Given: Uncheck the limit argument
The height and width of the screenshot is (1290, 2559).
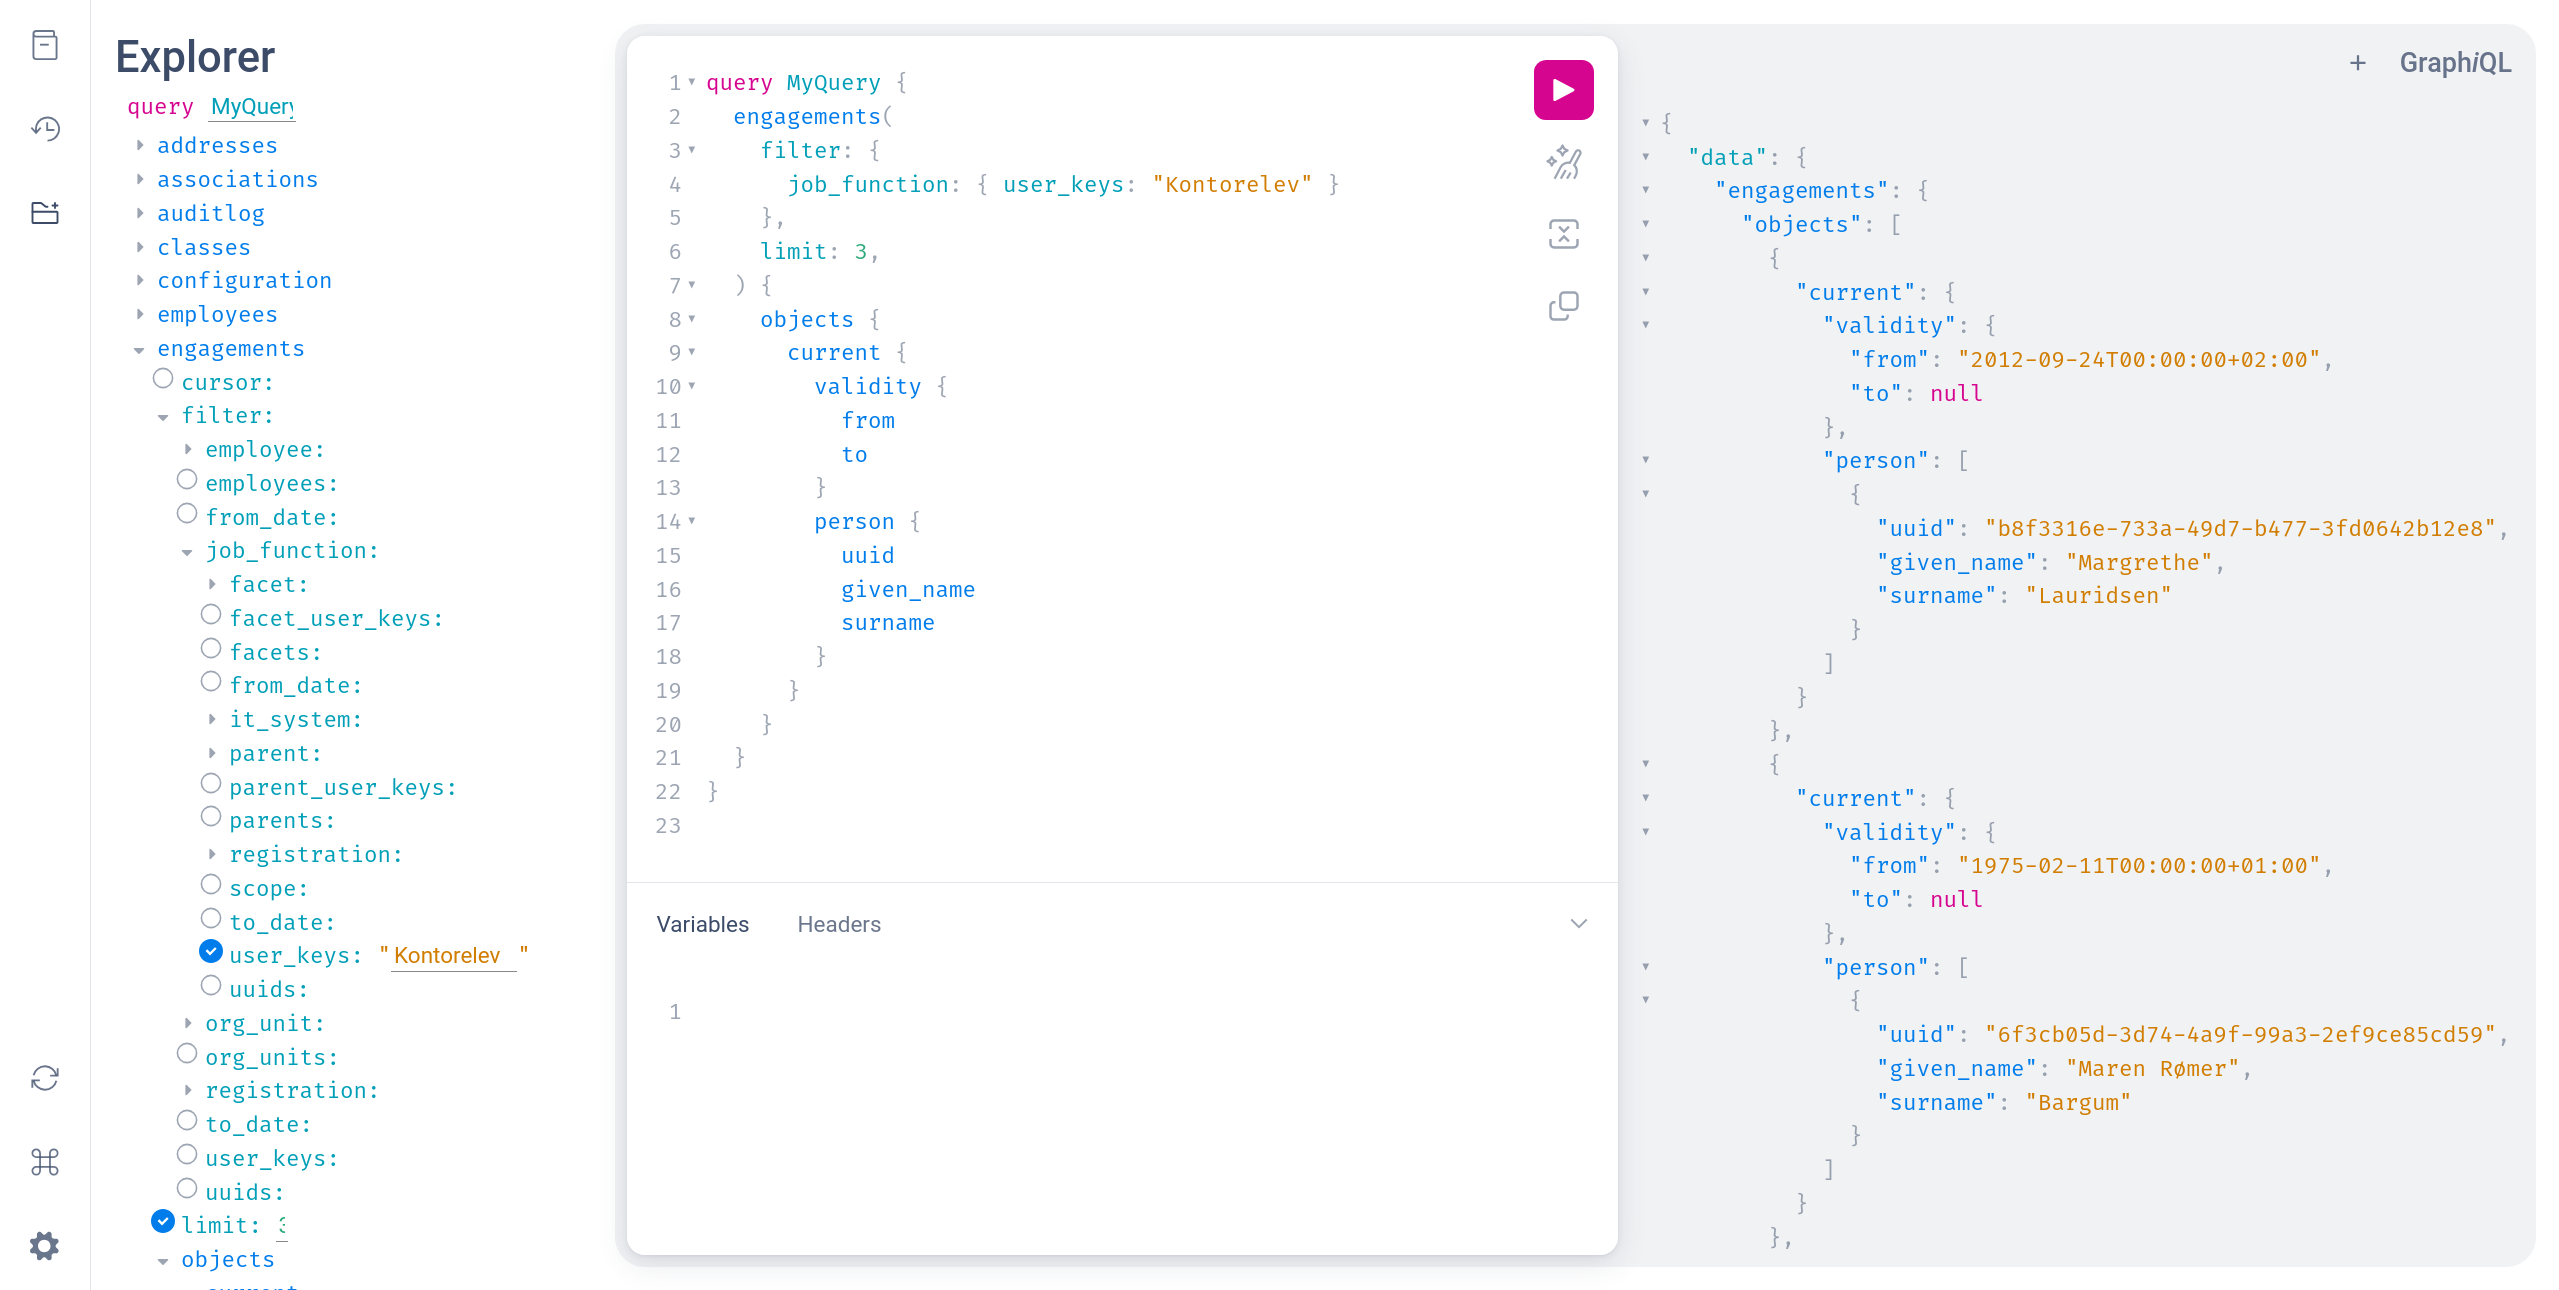Looking at the screenshot, I should 163,1222.
